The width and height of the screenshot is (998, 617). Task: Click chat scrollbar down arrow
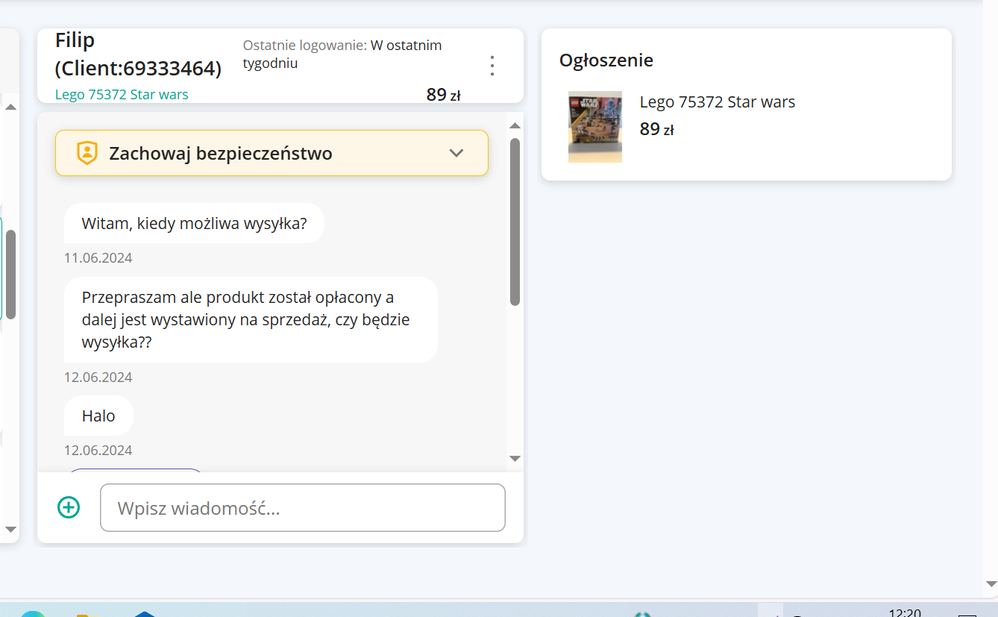515,458
